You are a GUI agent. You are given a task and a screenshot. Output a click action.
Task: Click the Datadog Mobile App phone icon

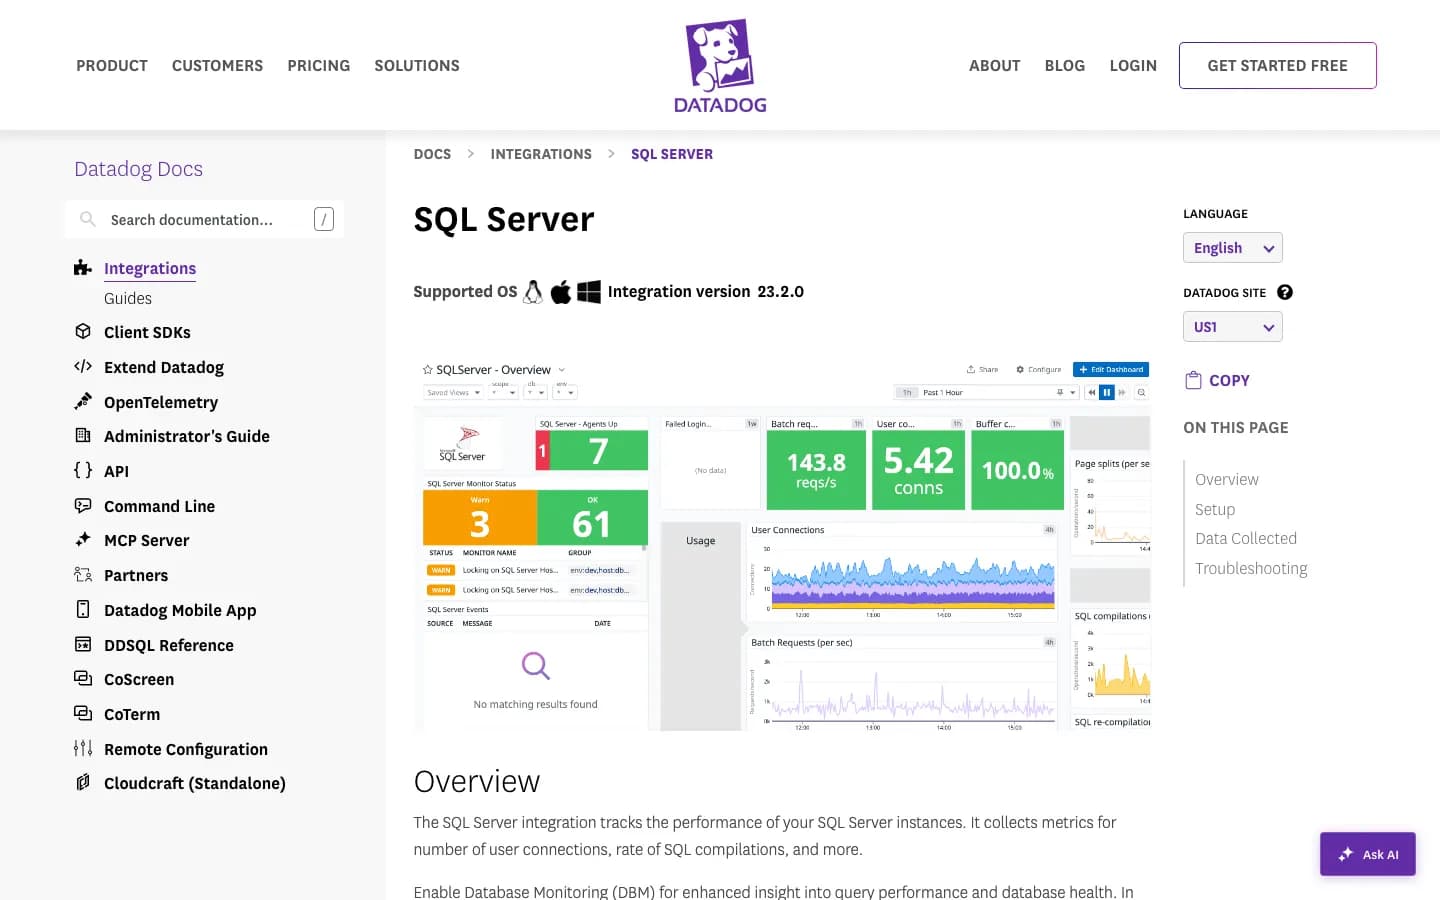point(83,609)
